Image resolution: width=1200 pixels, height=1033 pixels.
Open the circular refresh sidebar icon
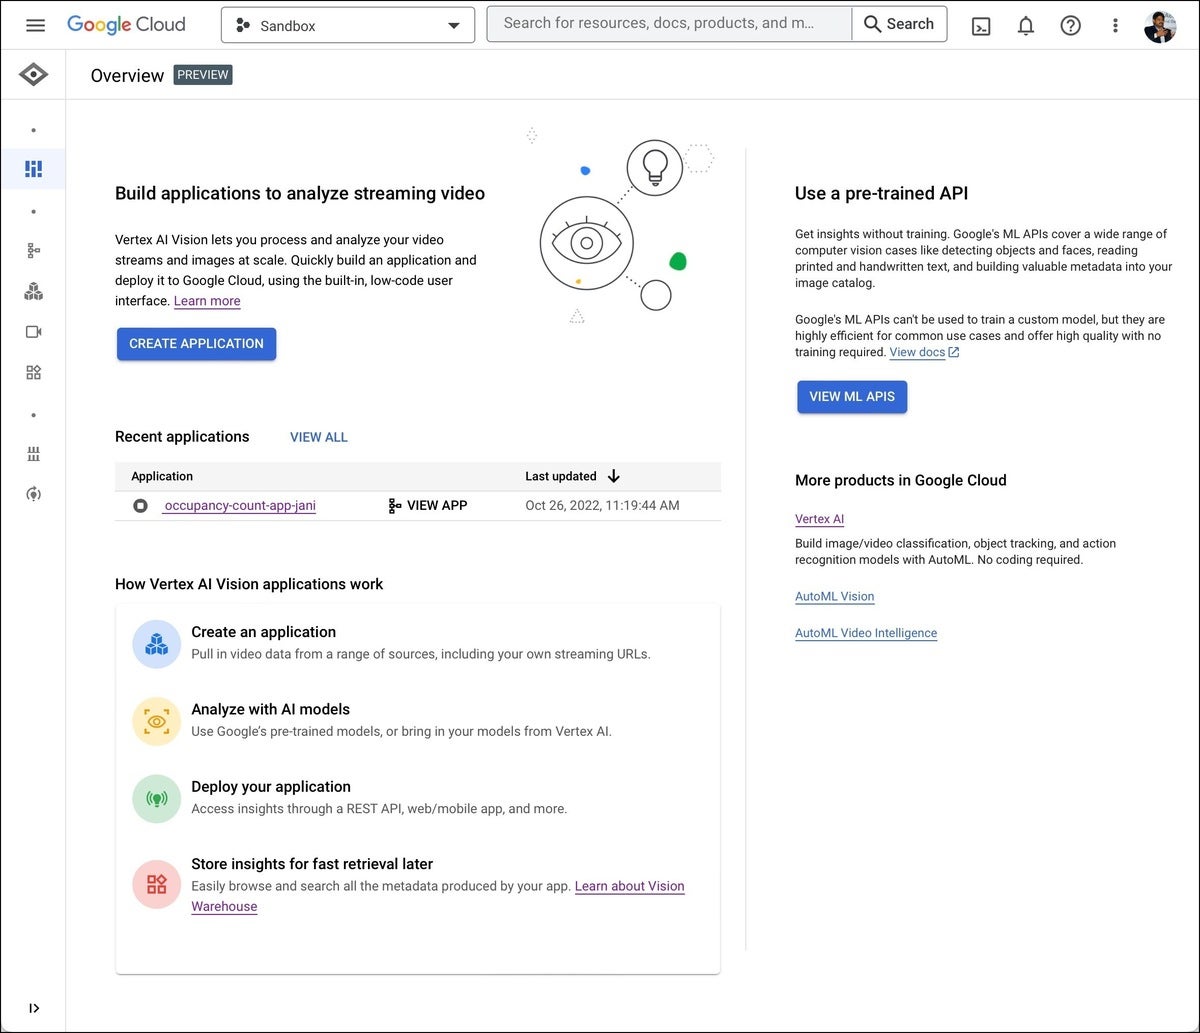[33, 494]
